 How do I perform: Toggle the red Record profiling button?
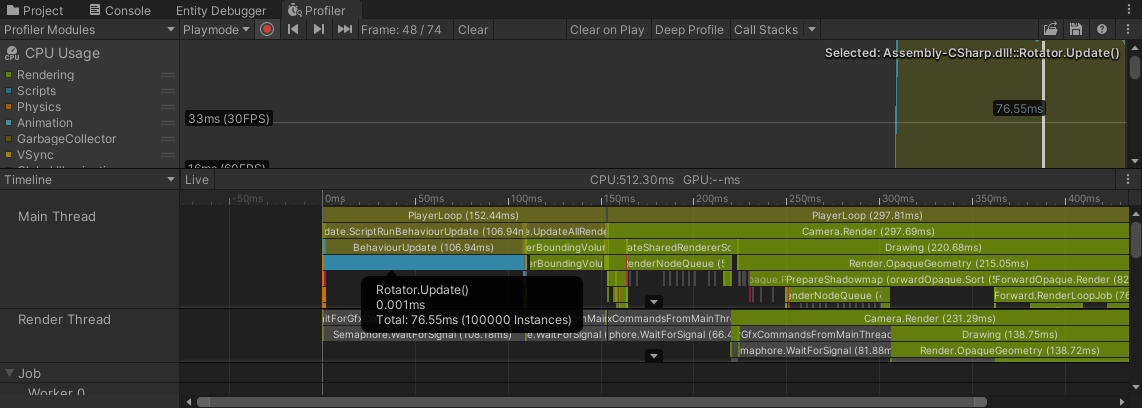pos(267,30)
